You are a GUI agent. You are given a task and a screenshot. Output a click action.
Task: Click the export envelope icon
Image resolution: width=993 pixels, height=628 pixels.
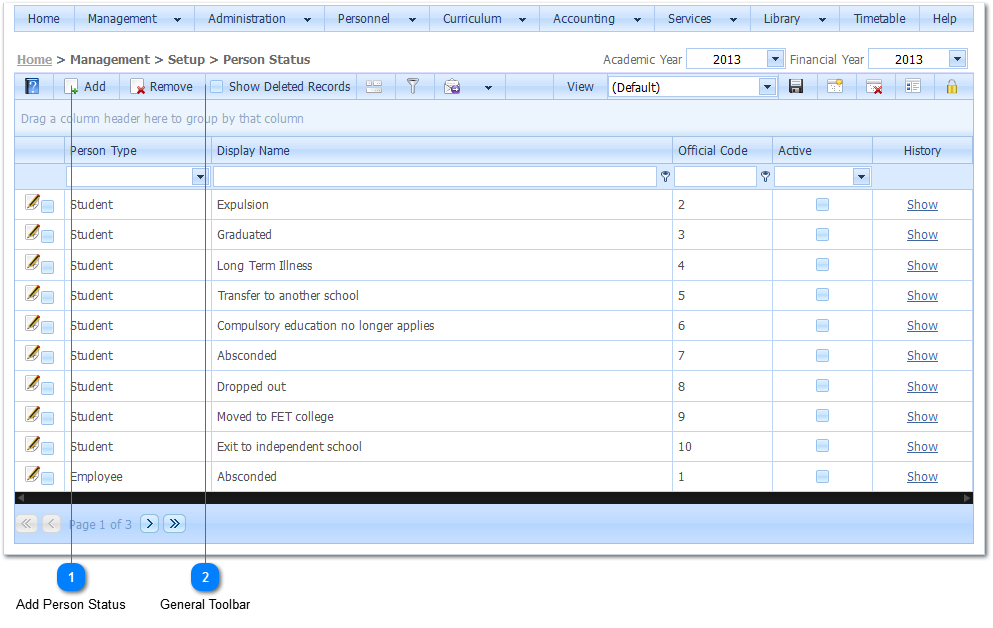pos(452,87)
